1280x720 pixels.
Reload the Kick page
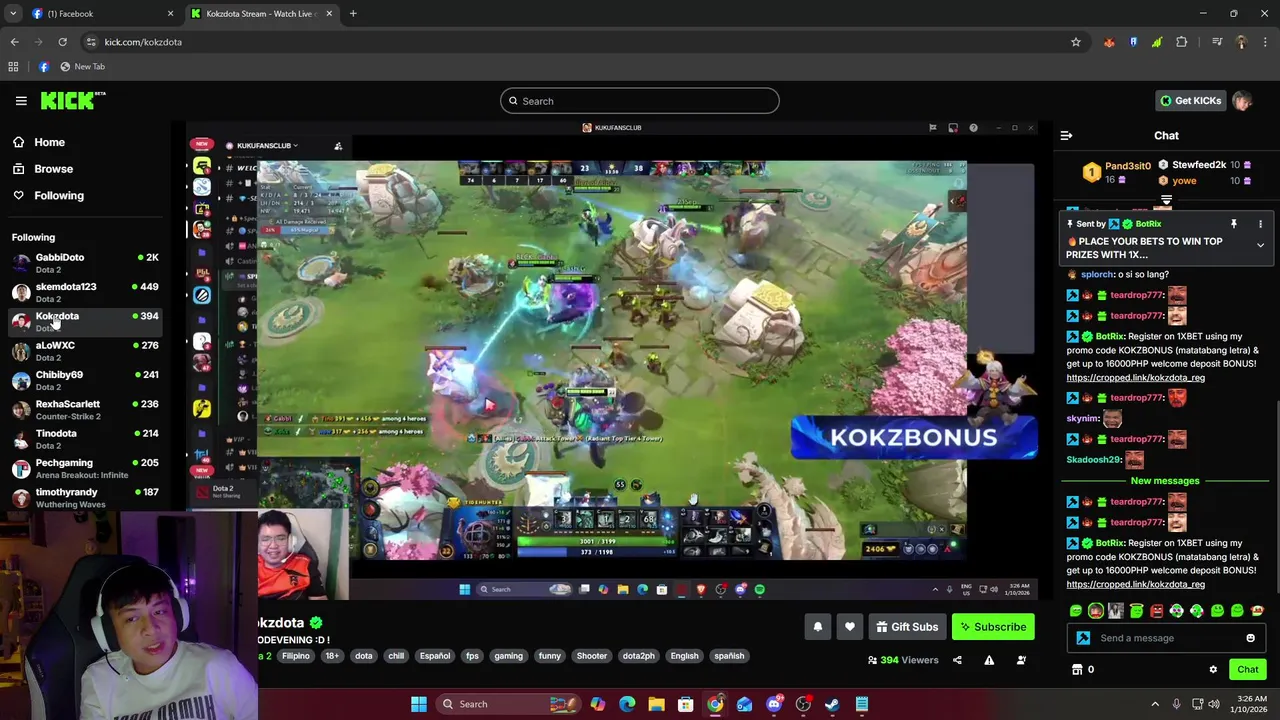coord(62,42)
